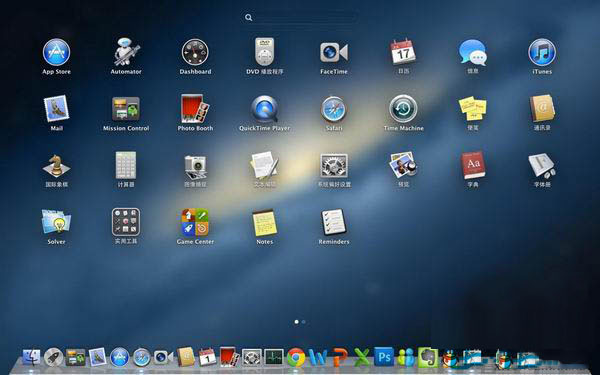Click the magnifier icon in search bar

[249, 18]
